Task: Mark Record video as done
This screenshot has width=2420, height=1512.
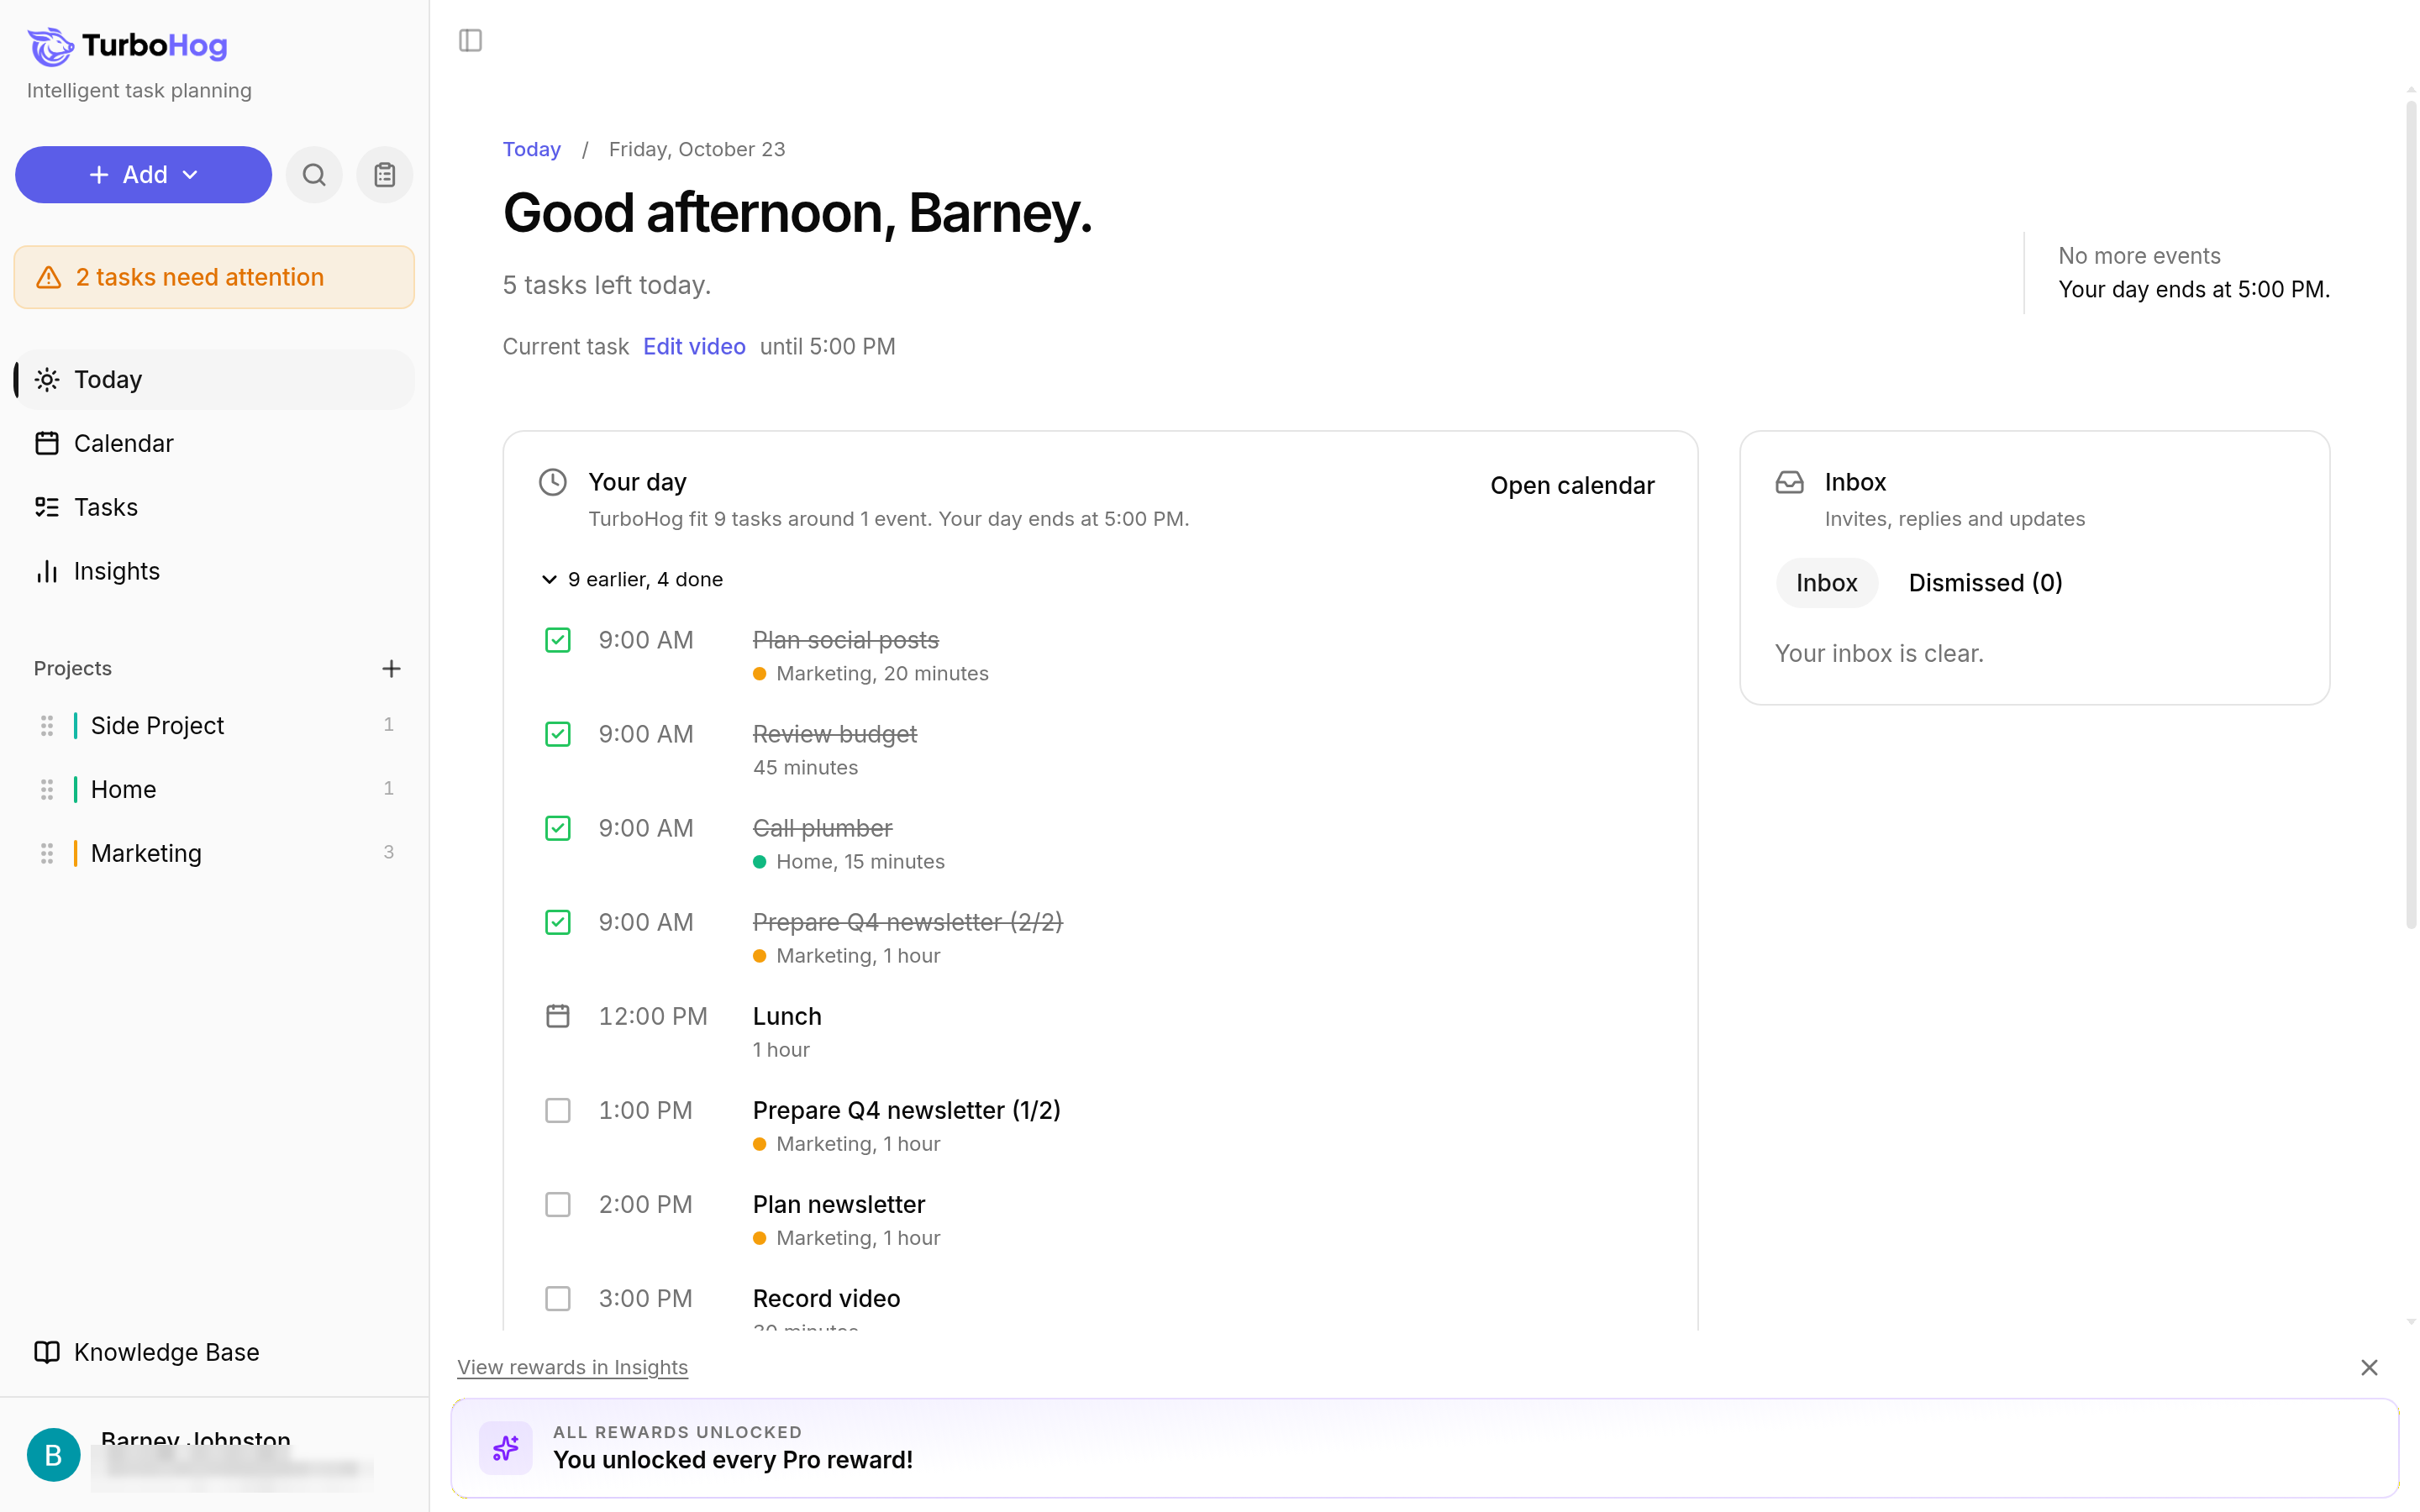Action: 558,1298
